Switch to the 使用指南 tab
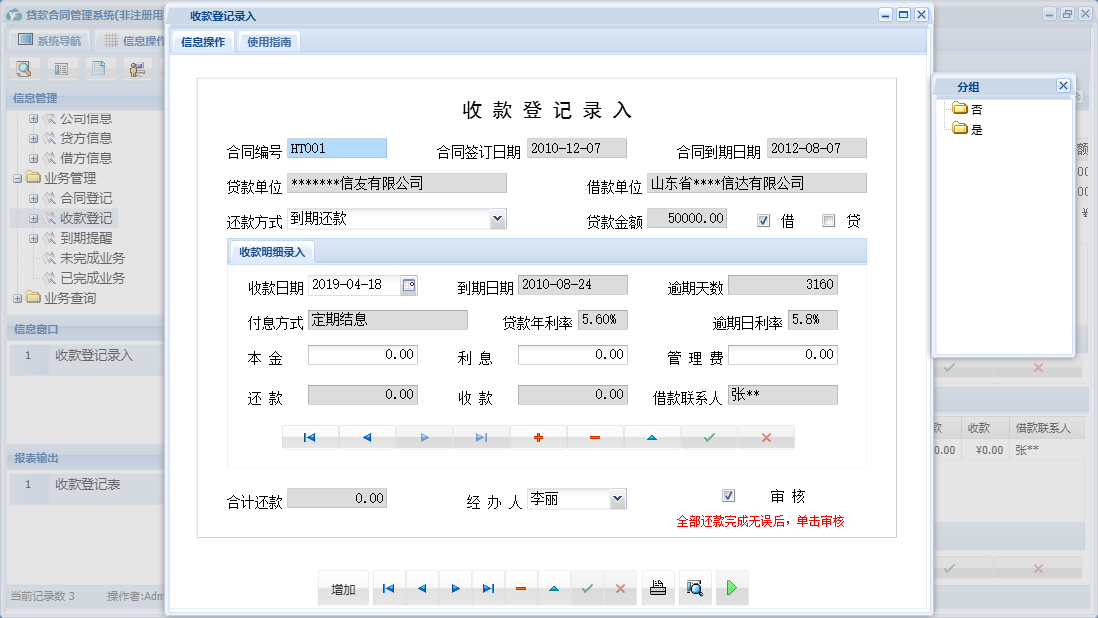The image size is (1098, 618). point(267,41)
